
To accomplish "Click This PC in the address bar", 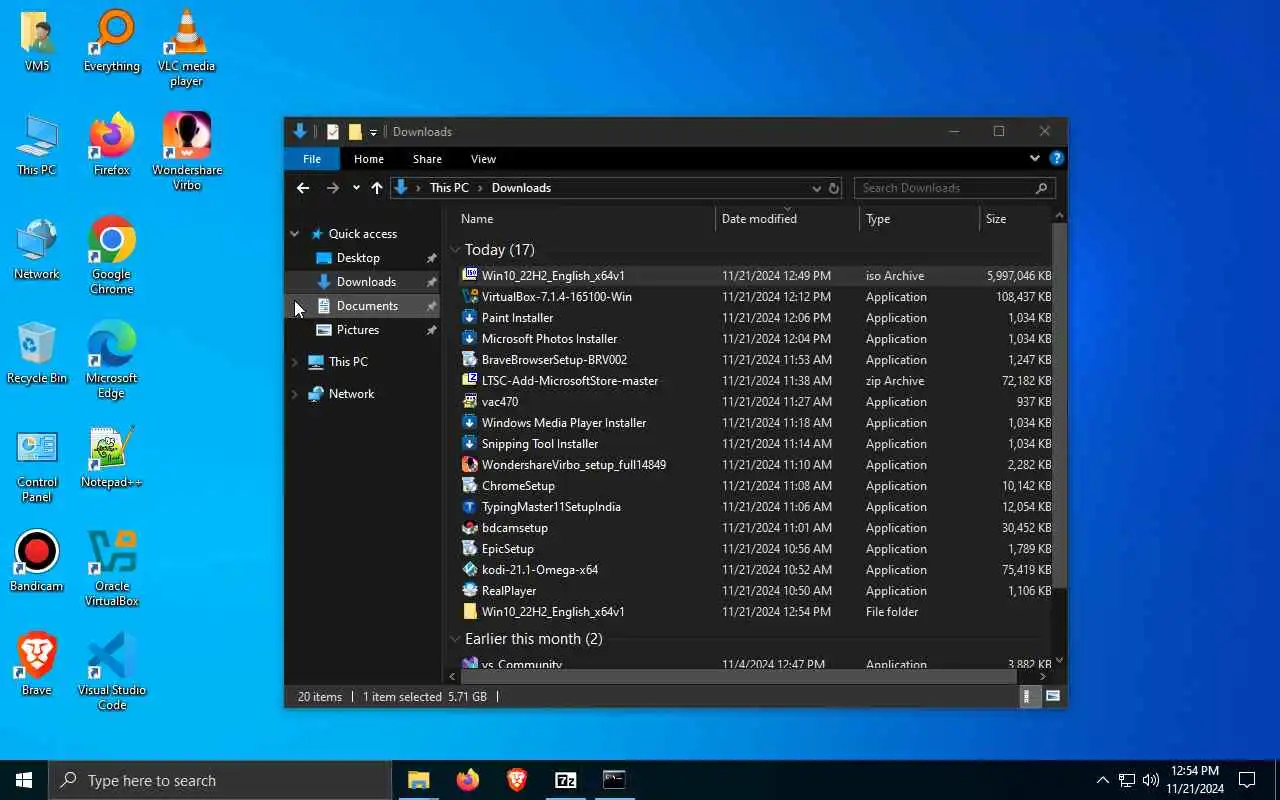I will tap(449, 188).
